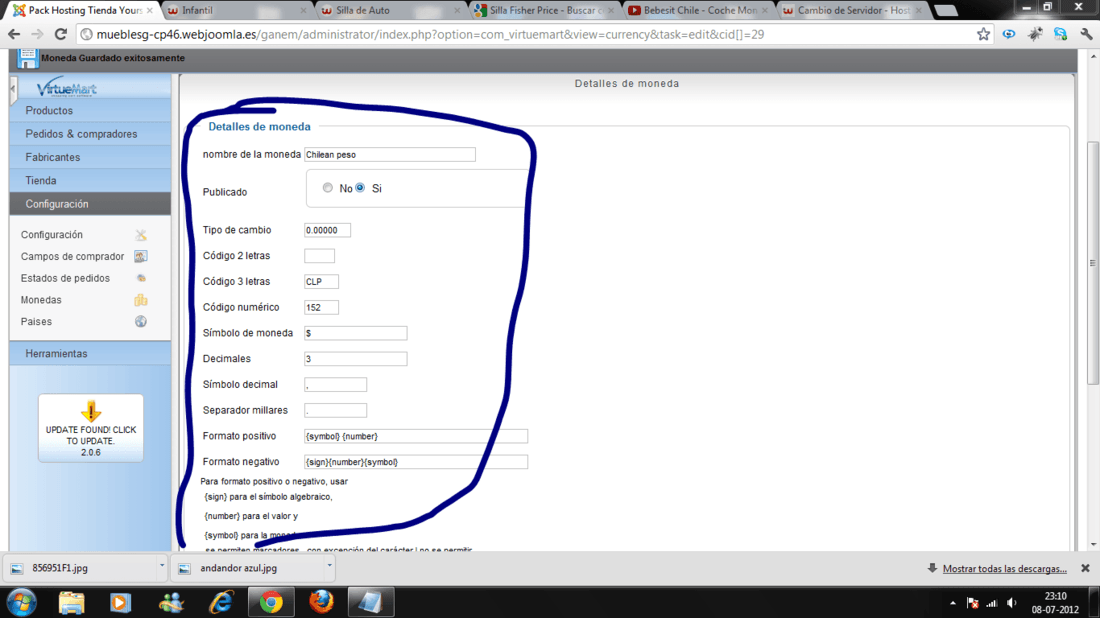Open the downloaded file andandor azul.jpg
Viewport: 1100px width, 618px height.
253,568
